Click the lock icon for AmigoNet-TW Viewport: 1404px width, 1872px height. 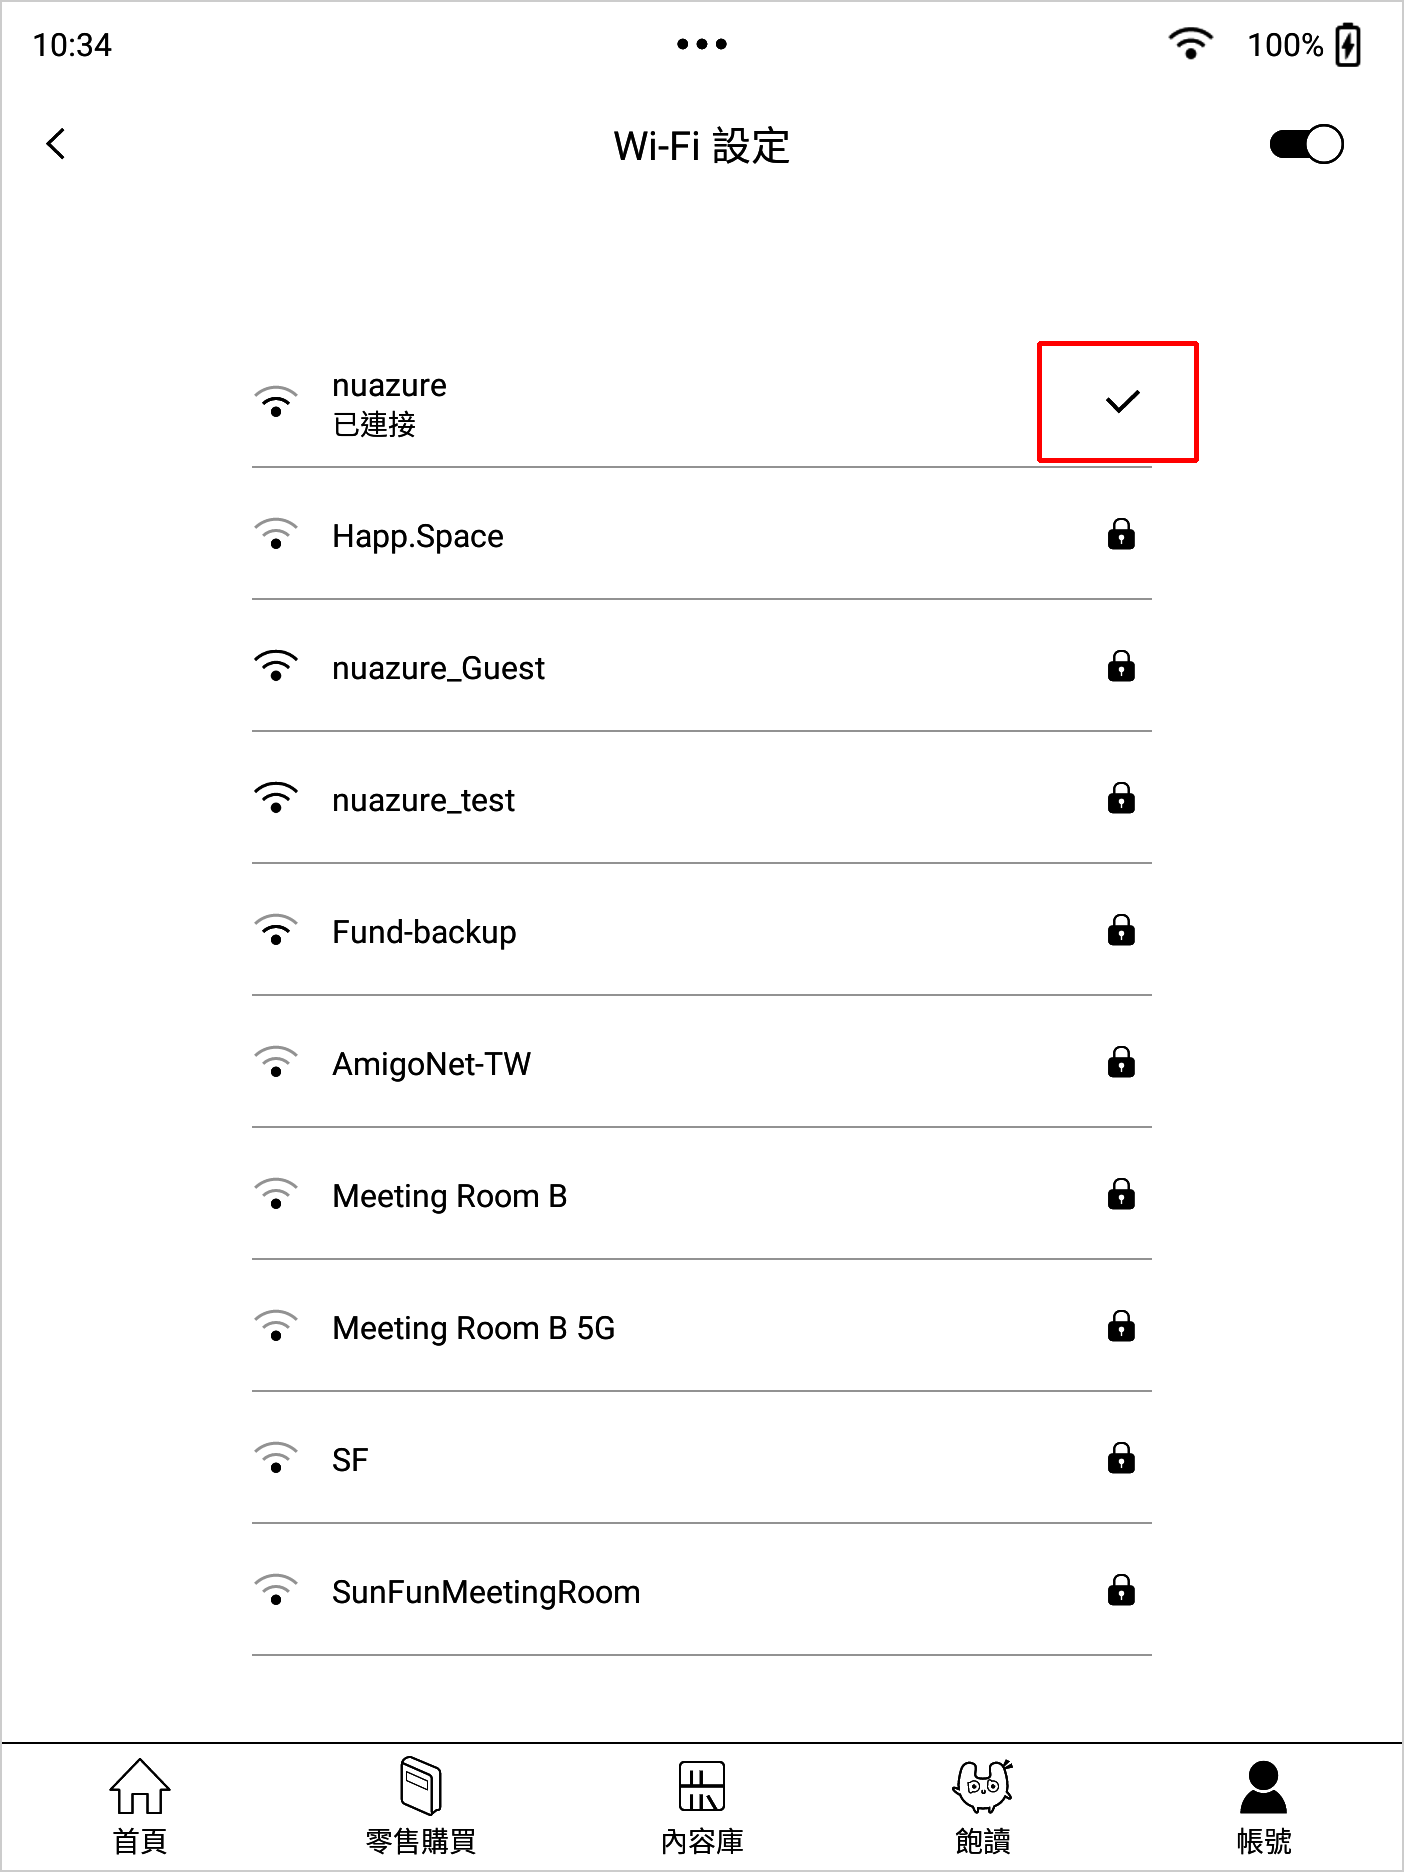[1121, 1062]
